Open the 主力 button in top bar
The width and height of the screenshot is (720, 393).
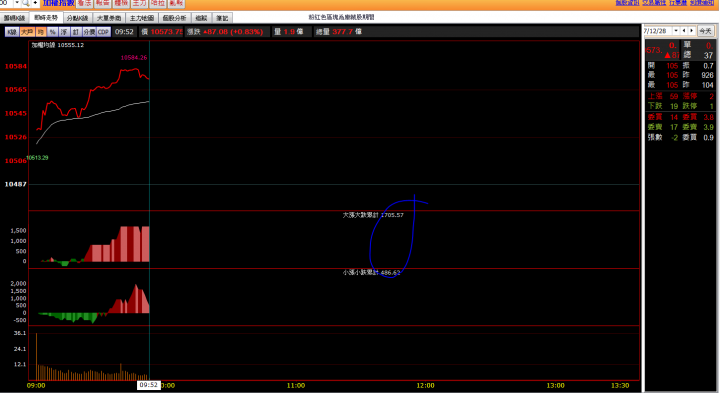tap(139, 3)
